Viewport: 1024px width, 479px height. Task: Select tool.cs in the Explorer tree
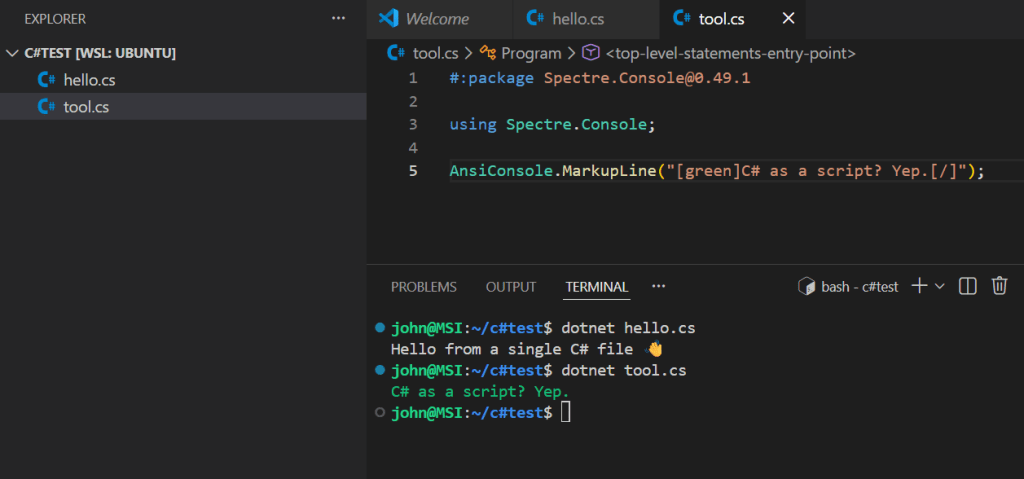pyautogui.click(x=86, y=107)
